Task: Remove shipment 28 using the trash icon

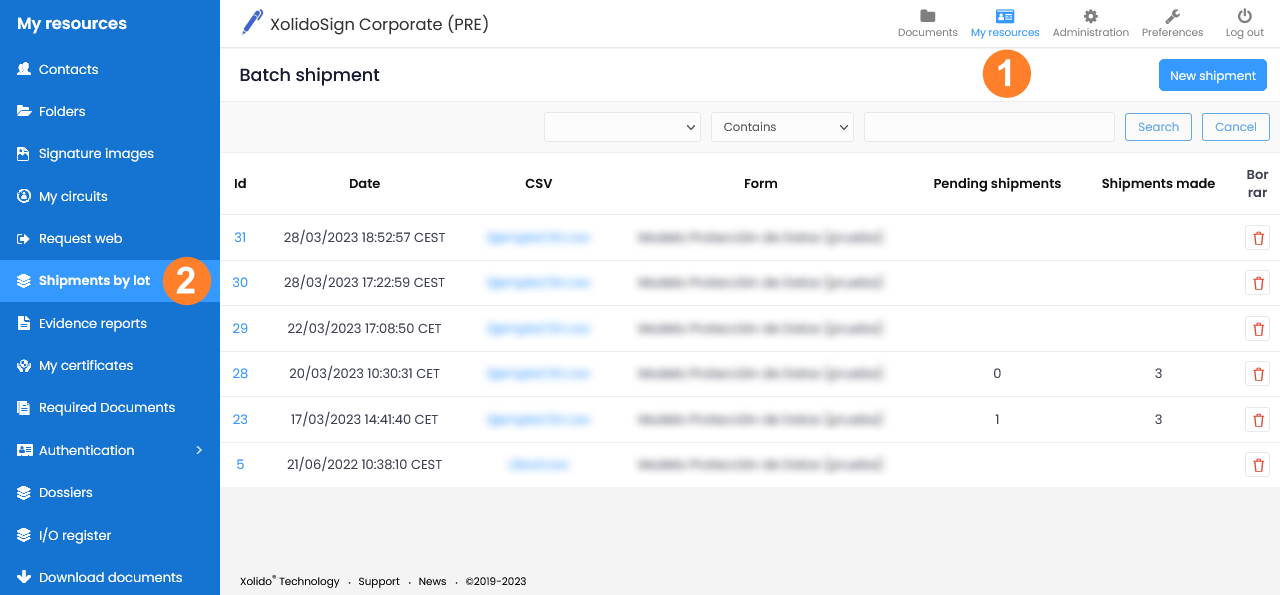Action: (1258, 374)
